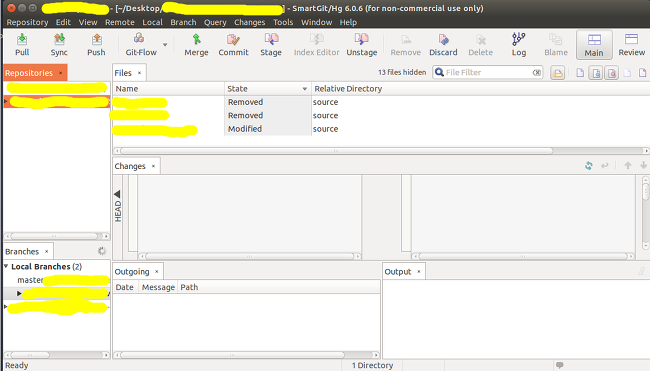Click the Merge toolbar icon
Viewport: 650px width, 371px height.
196,44
